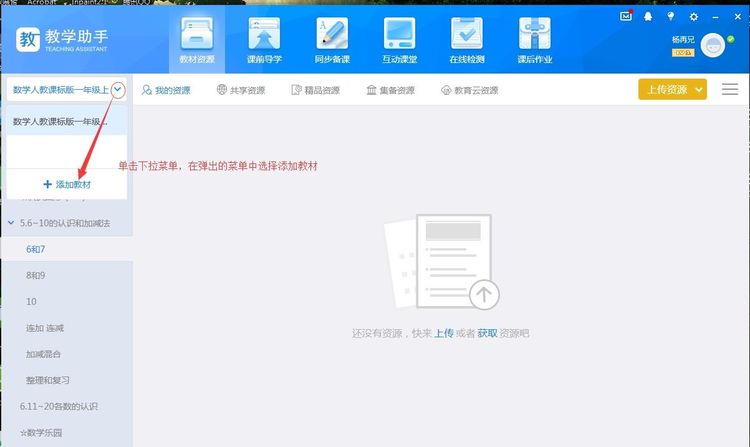Go to 同步备课 module
Viewport: 750px width, 447px height.
coord(331,40)
